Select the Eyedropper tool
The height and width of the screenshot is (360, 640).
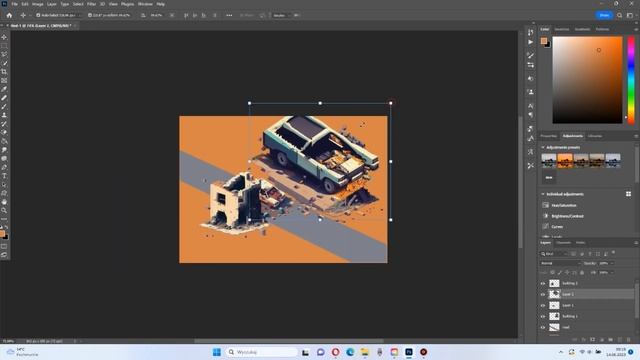point(4,89)
